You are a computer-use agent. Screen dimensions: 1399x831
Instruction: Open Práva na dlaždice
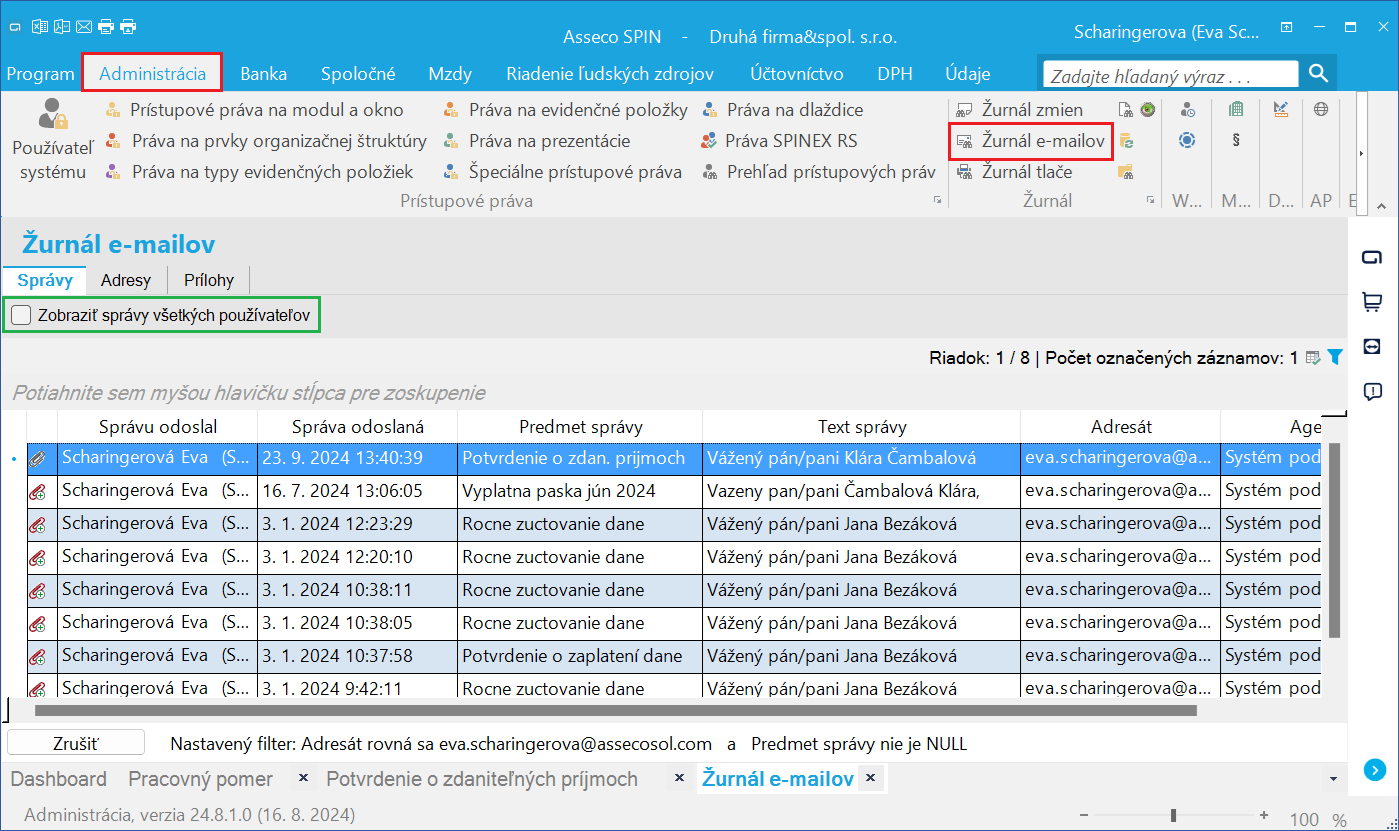point(783,110)
